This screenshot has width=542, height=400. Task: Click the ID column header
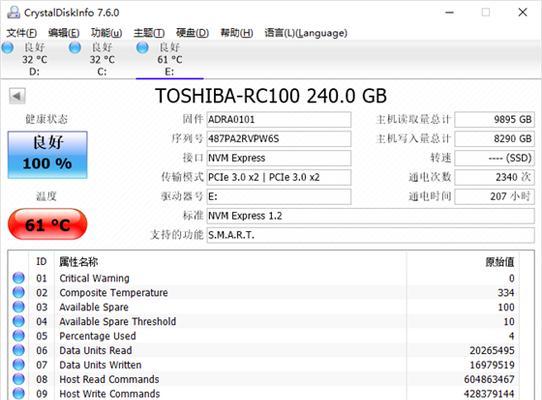[x=41, y=262]
